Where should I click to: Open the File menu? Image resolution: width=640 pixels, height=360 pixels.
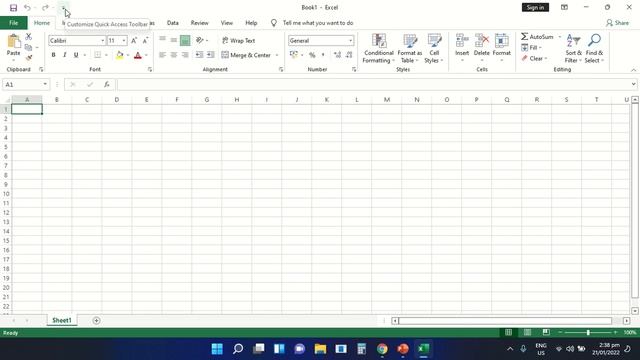[13, 23]
